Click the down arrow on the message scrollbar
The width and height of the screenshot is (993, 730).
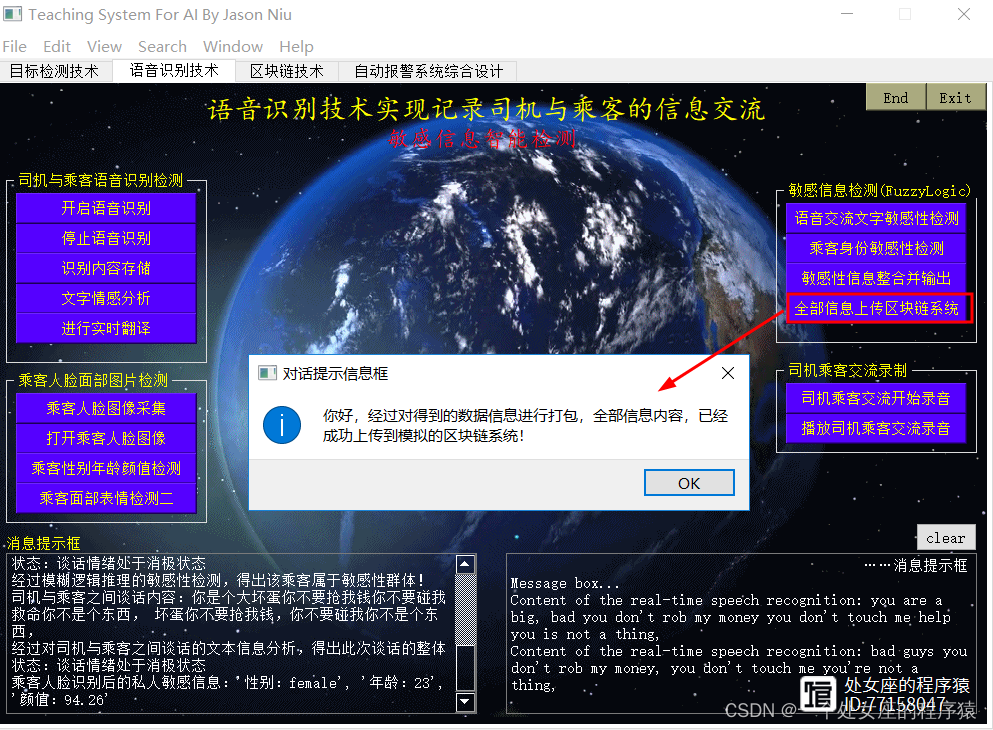pos(464,703)
